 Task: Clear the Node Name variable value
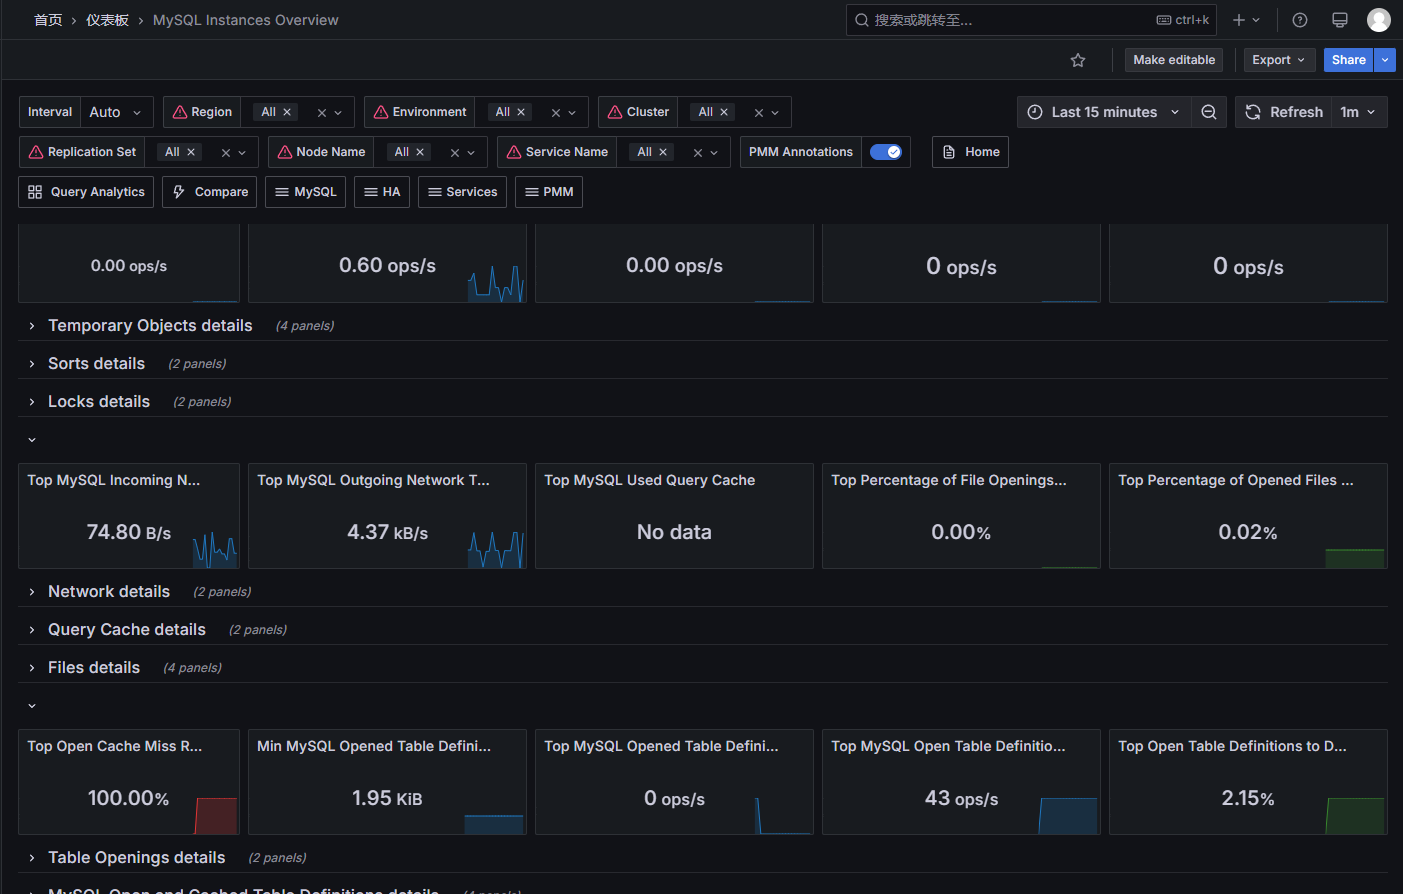tap(455, 153)
